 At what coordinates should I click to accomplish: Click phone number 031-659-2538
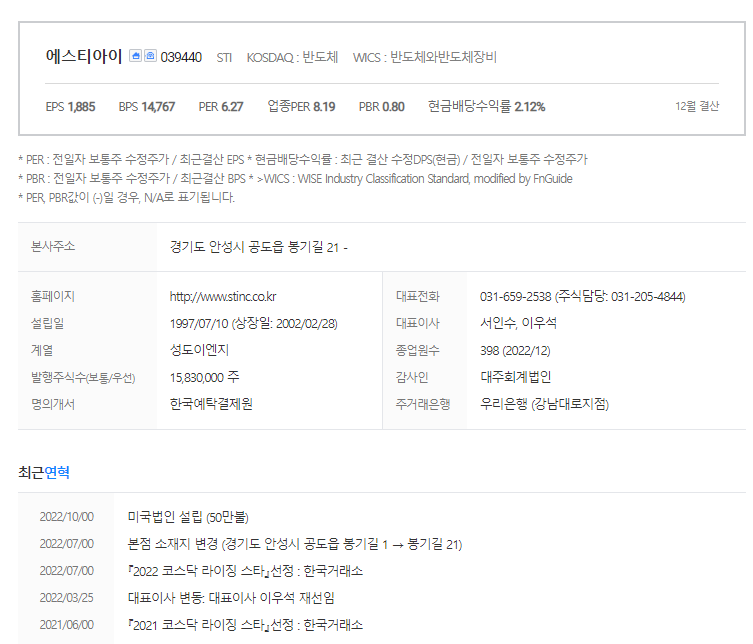(515, 297)
